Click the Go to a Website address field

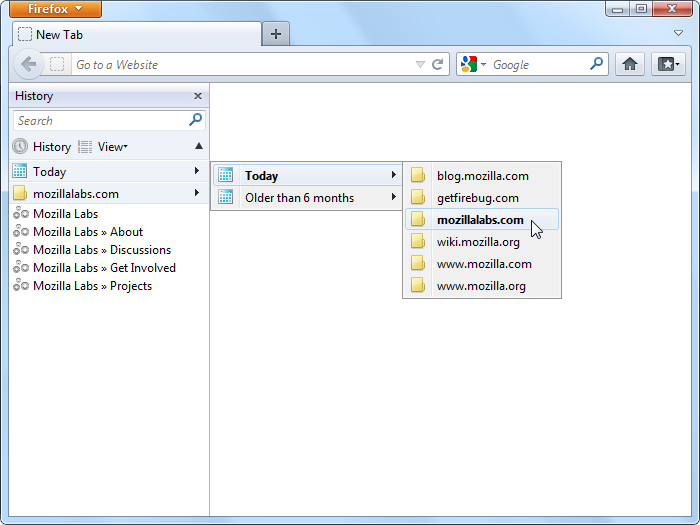(x=240, y=65)
